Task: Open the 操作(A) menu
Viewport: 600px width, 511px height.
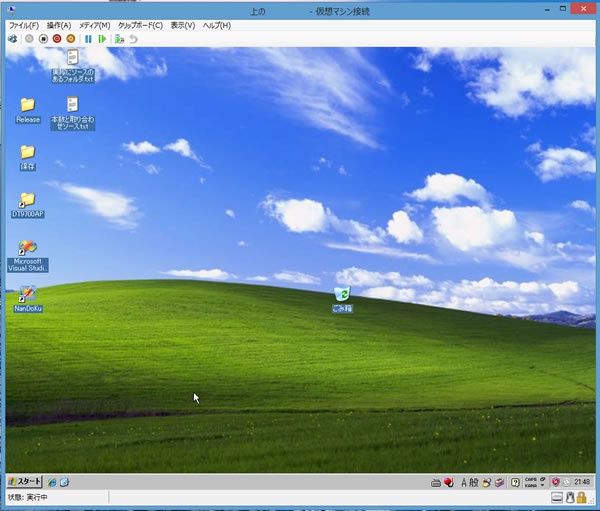Action: click(59, 26)
